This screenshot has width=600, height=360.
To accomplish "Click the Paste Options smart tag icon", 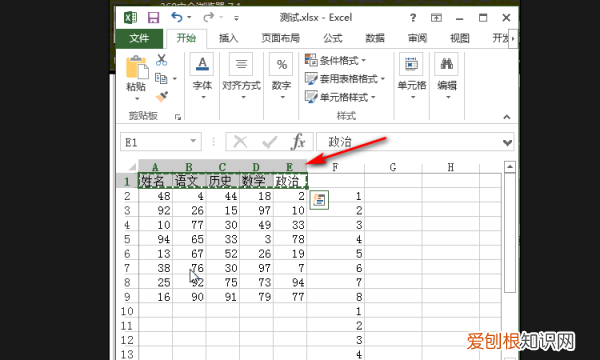I will 319,200.
